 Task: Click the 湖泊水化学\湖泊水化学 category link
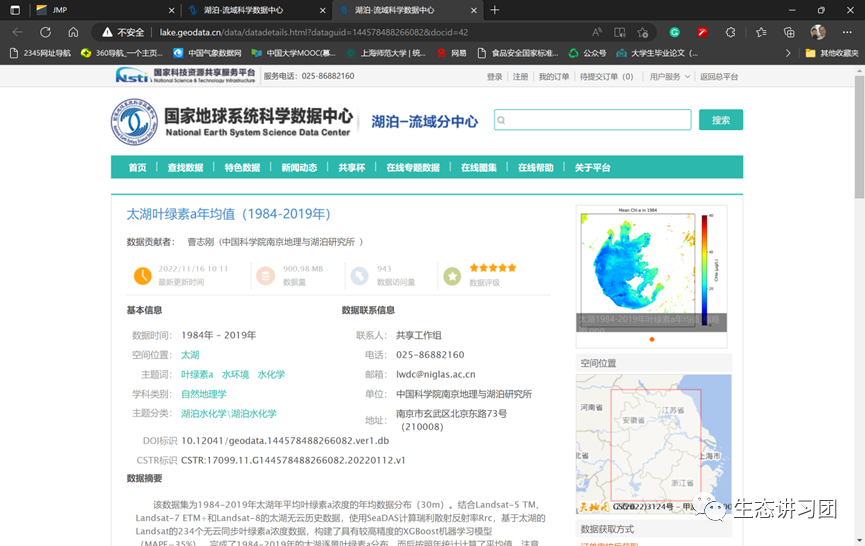tap(228, 414)
